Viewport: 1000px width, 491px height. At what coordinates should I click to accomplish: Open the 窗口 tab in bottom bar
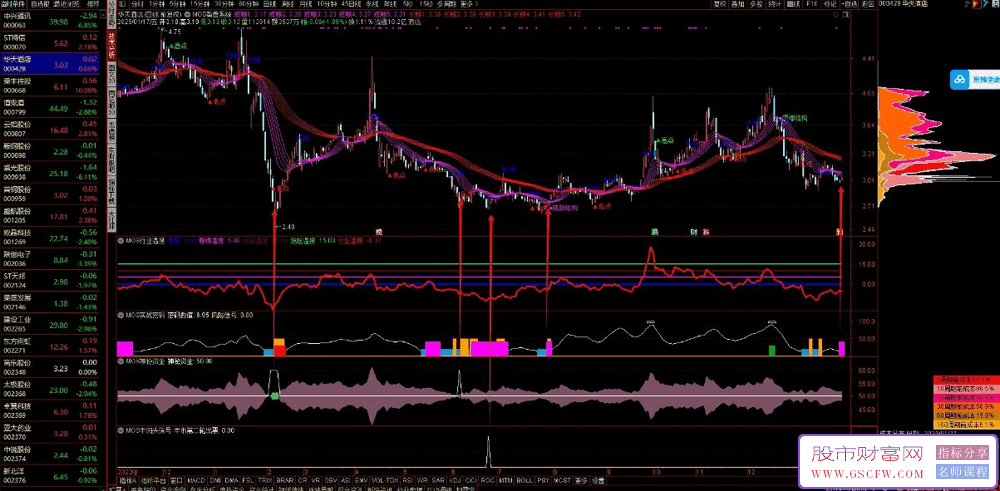coord(176,480)
